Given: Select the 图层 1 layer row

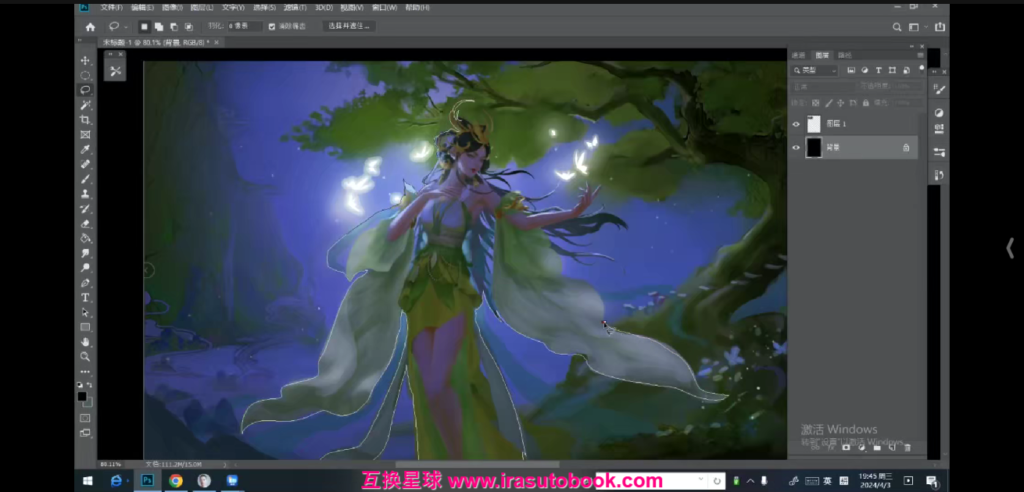Looking at the screenshot, I should (x=854, y=124).
